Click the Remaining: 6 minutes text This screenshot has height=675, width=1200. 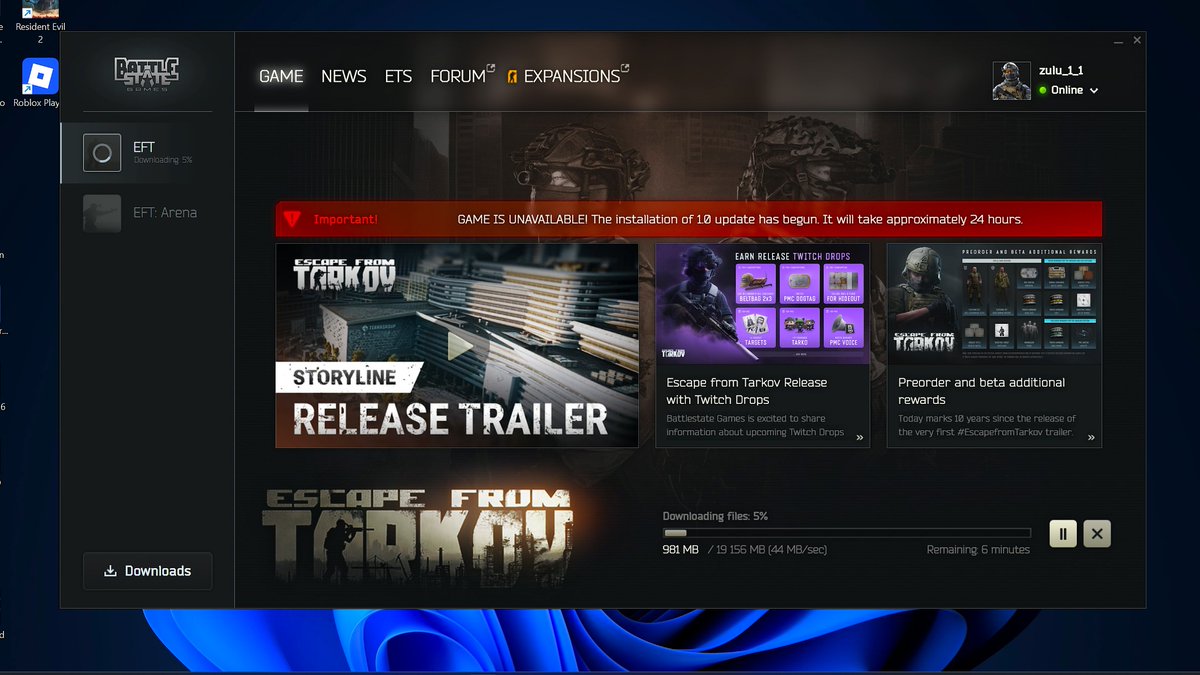pyautogui.click(x=978, y=550)
